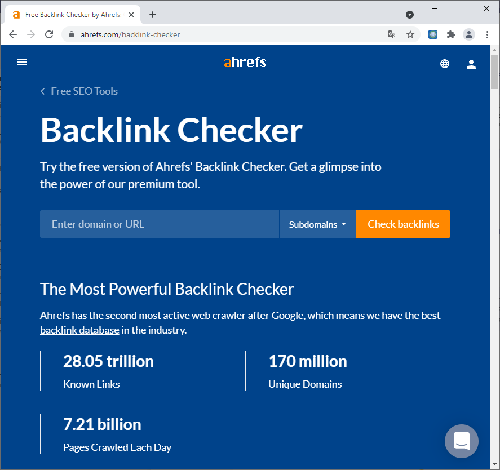Click the ahrefs logo

[x=245, y=62]
